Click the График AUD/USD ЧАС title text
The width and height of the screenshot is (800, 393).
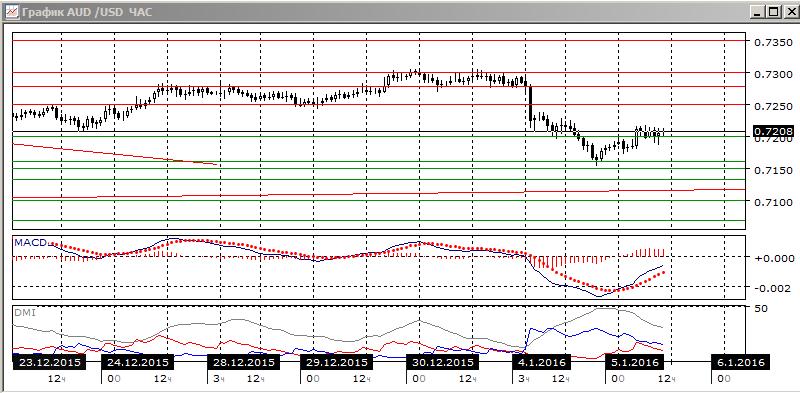[x=87, y=12]
